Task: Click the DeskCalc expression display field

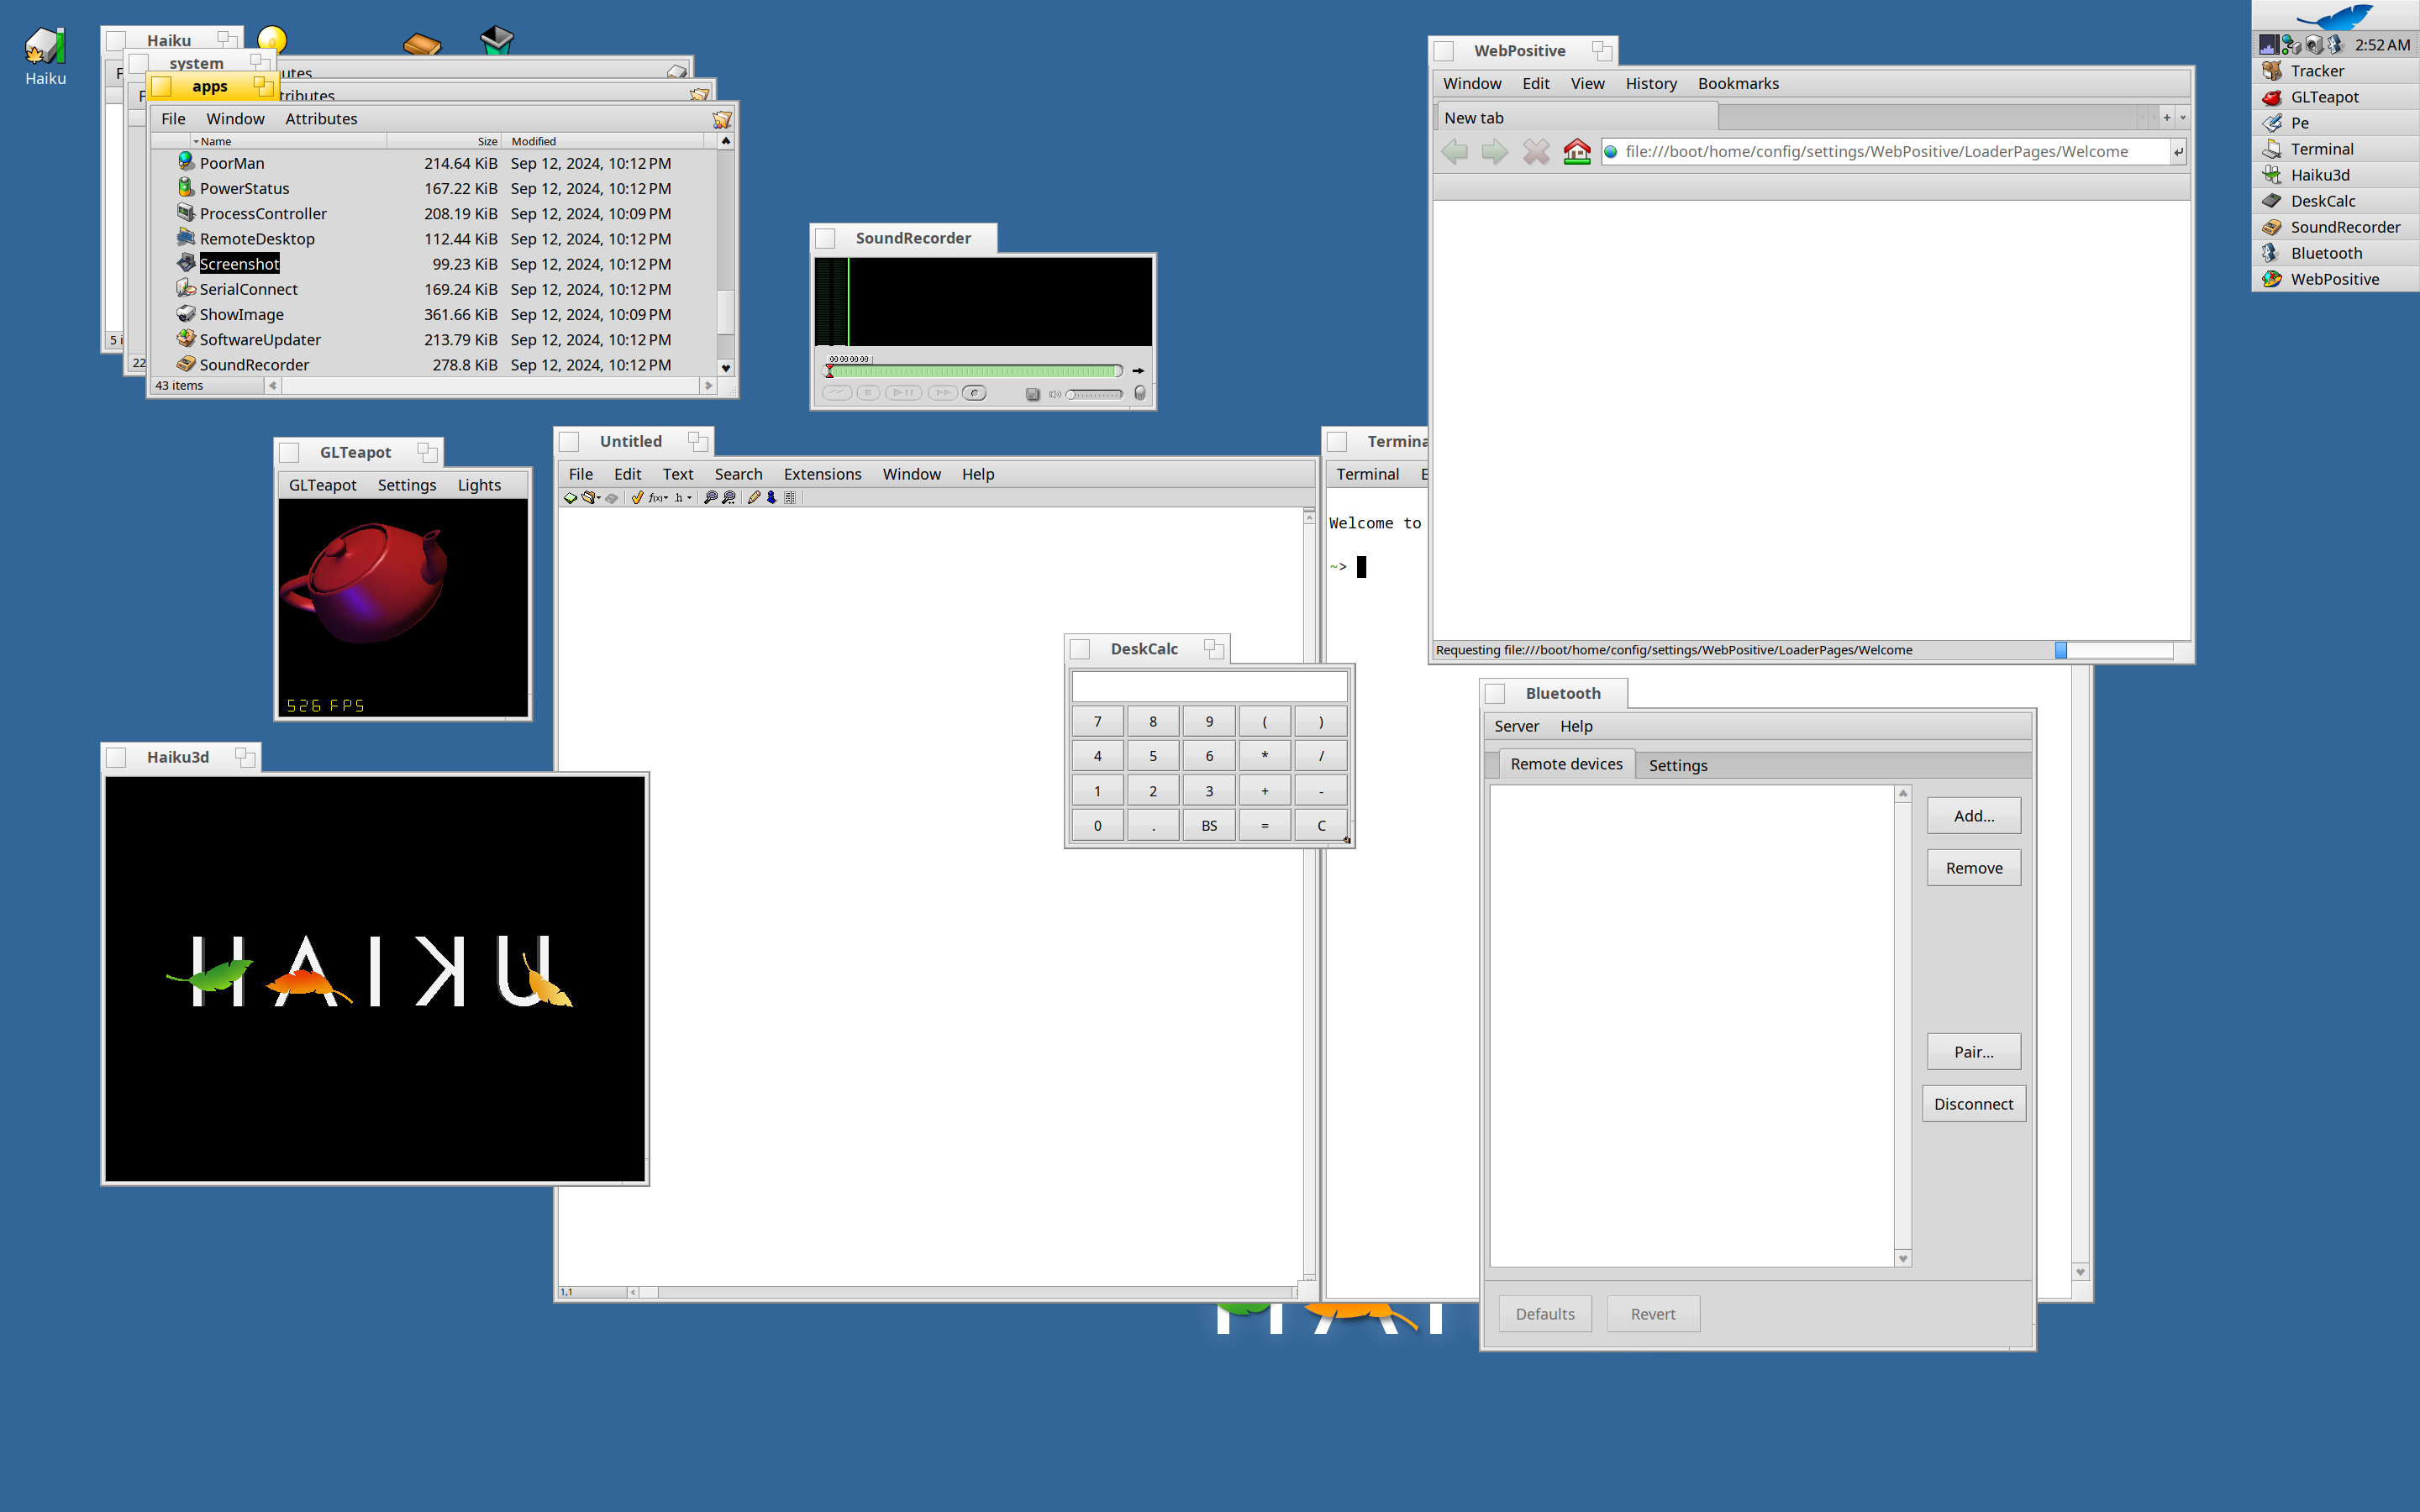Action: [1209, 686]
